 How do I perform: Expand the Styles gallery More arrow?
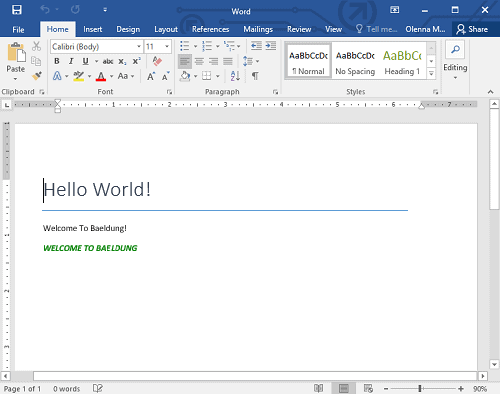[431, 74]
